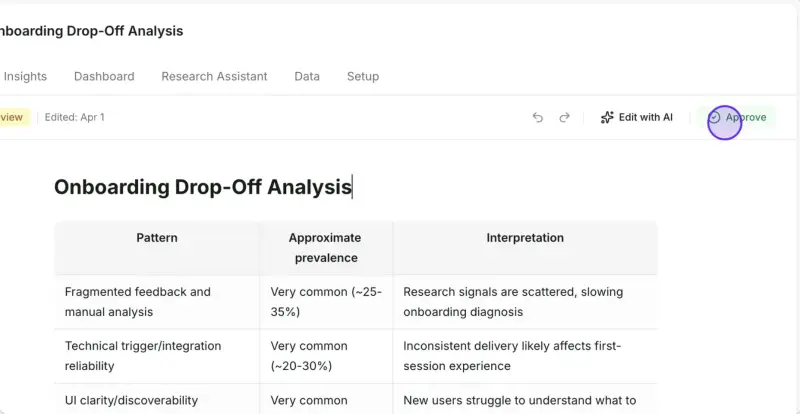Click the page title in the header bar

click(x=91, y=31)
